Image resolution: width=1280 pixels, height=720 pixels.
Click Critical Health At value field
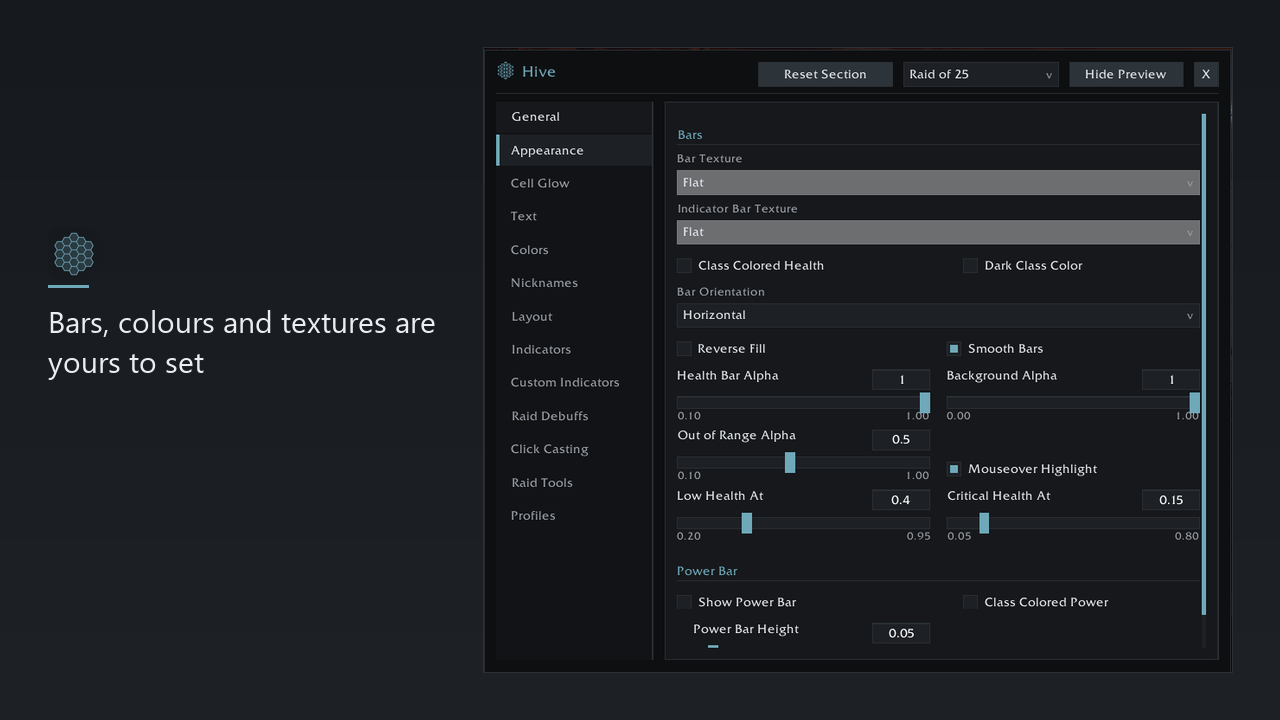[1171, 499]
